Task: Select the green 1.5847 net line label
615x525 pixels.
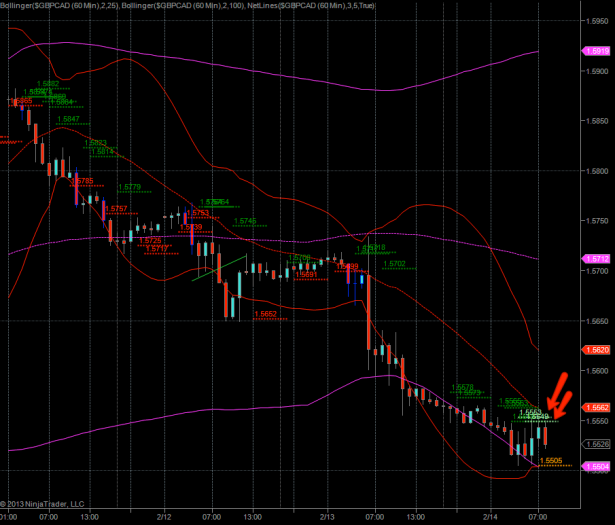Action: [69, 119]
